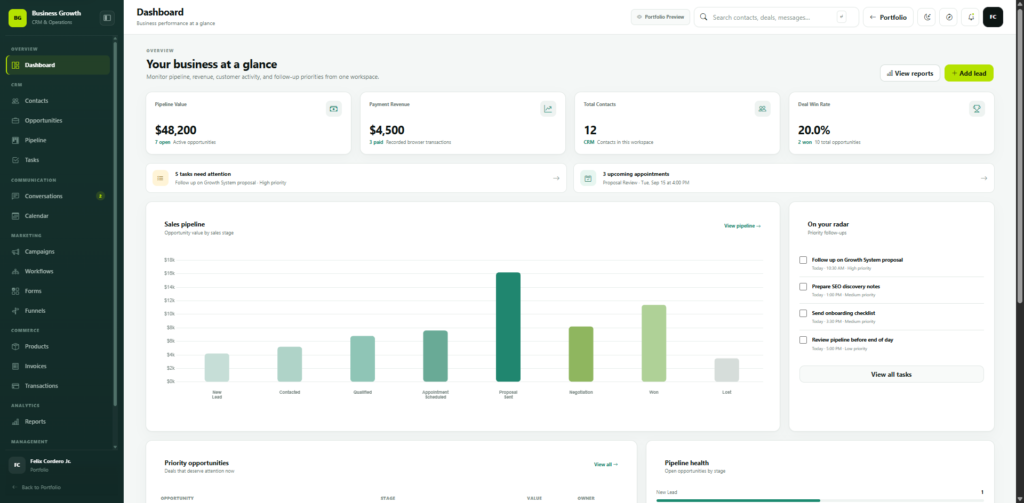This screenshot has height=503, width=1024.
Task: Check Review pipeline before end of day
Action: click(803, 340)
